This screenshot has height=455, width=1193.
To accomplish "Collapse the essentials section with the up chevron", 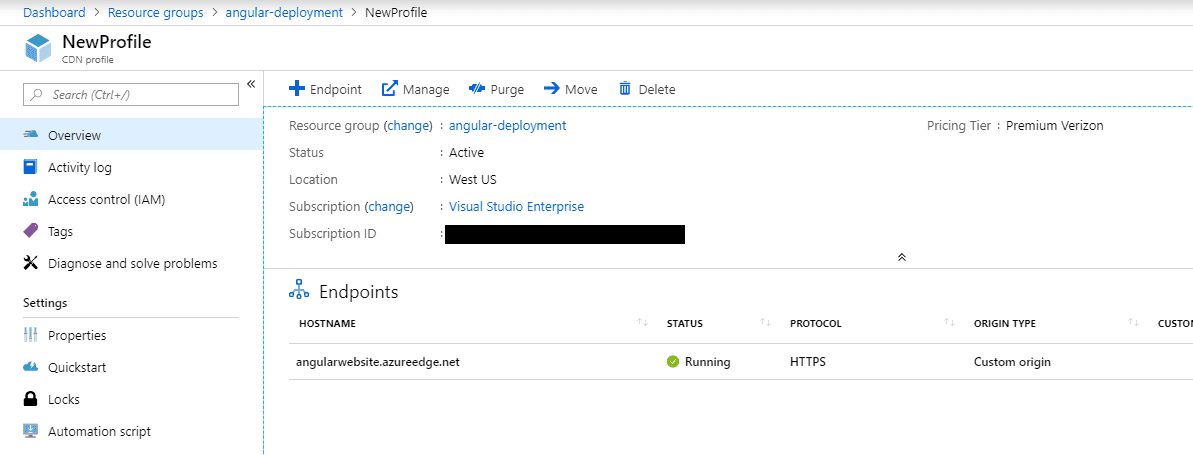I will click(x=902, y=257).
